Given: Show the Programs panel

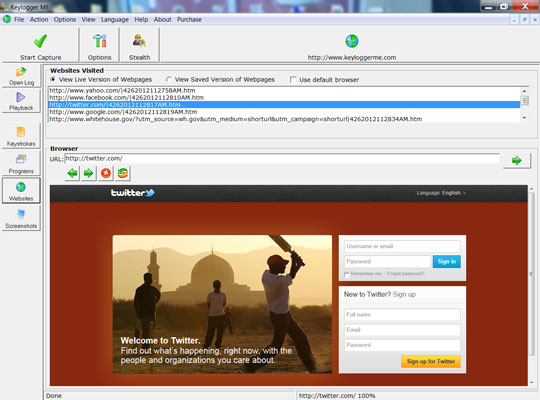Looking at the screenshot, I should click(21, 164).
